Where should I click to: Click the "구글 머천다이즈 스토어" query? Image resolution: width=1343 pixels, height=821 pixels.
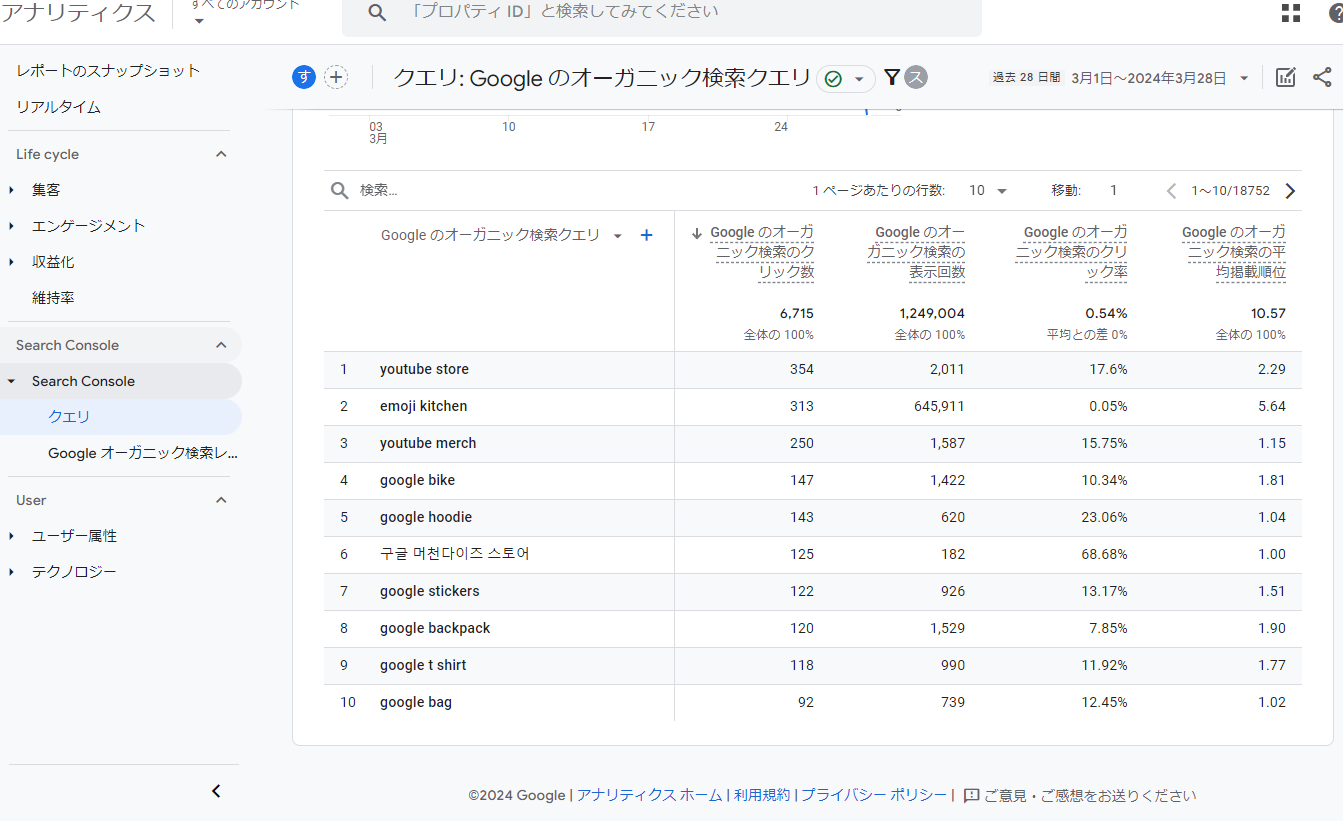455,554
